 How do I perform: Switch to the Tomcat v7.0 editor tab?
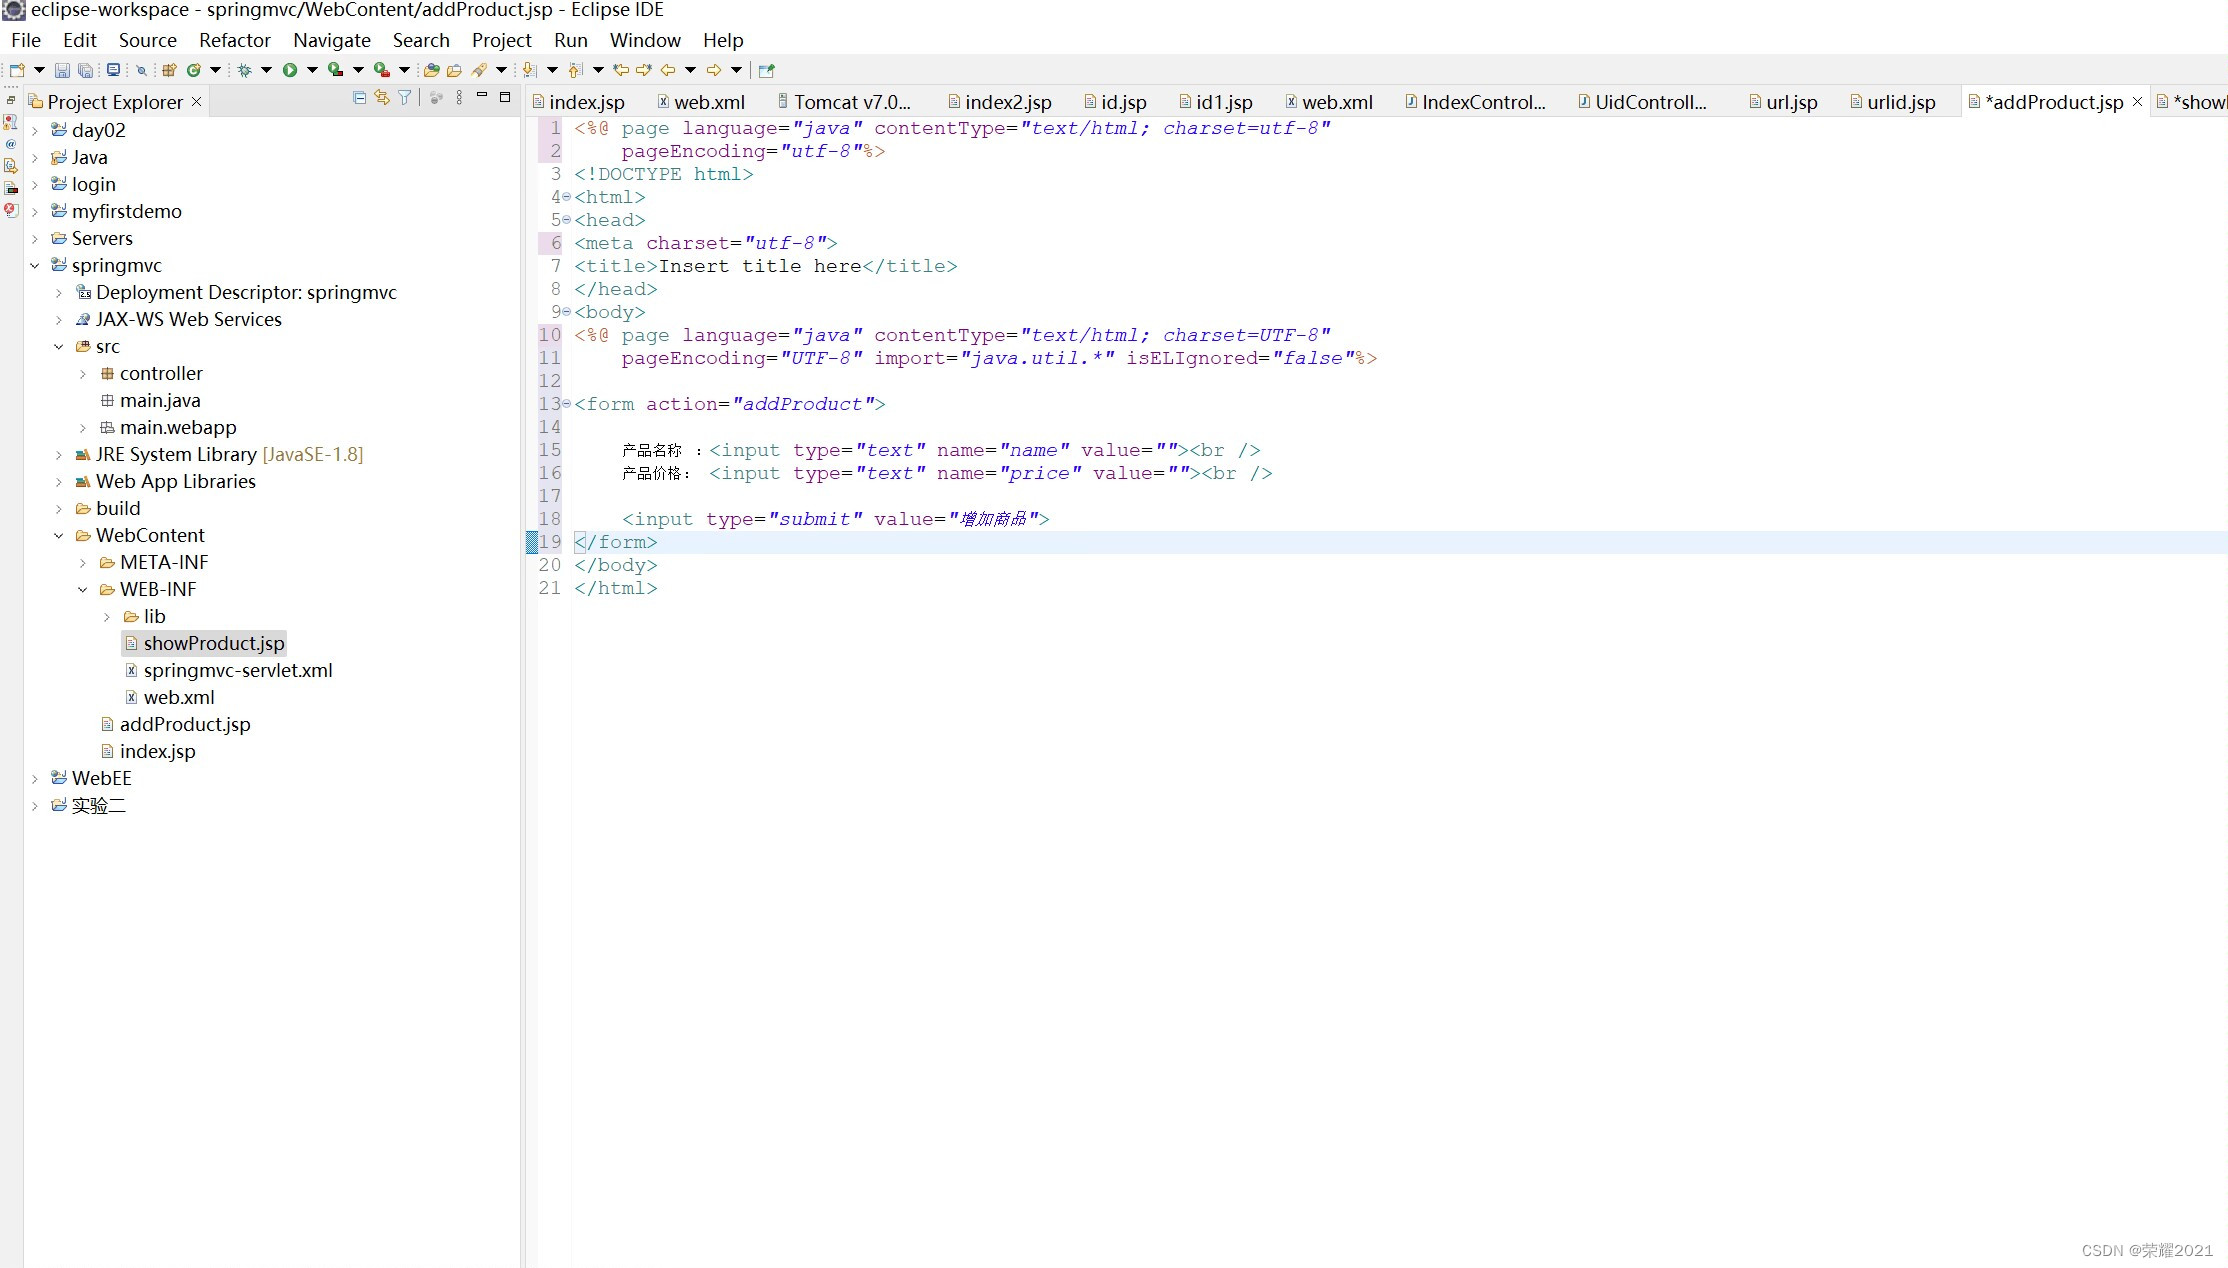point(844,102)
